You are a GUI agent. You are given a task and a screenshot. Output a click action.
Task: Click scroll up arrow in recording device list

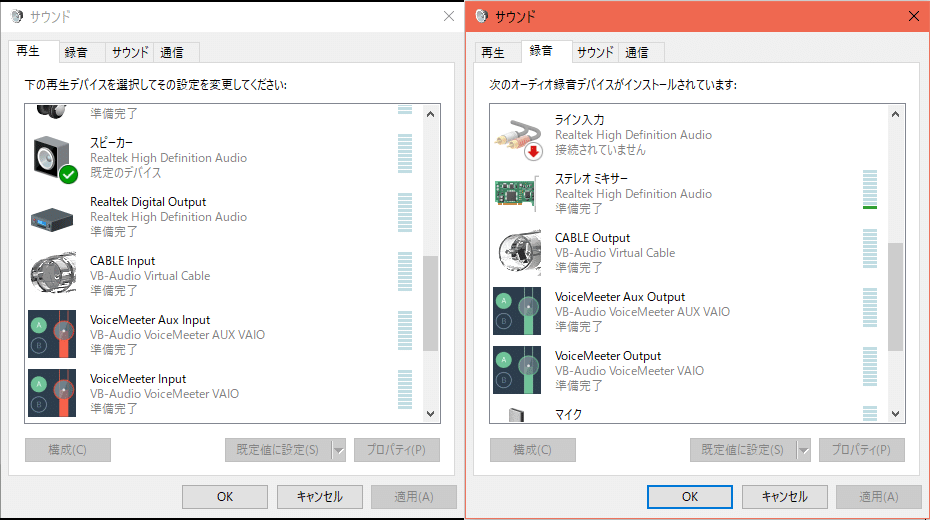[896, 114]
